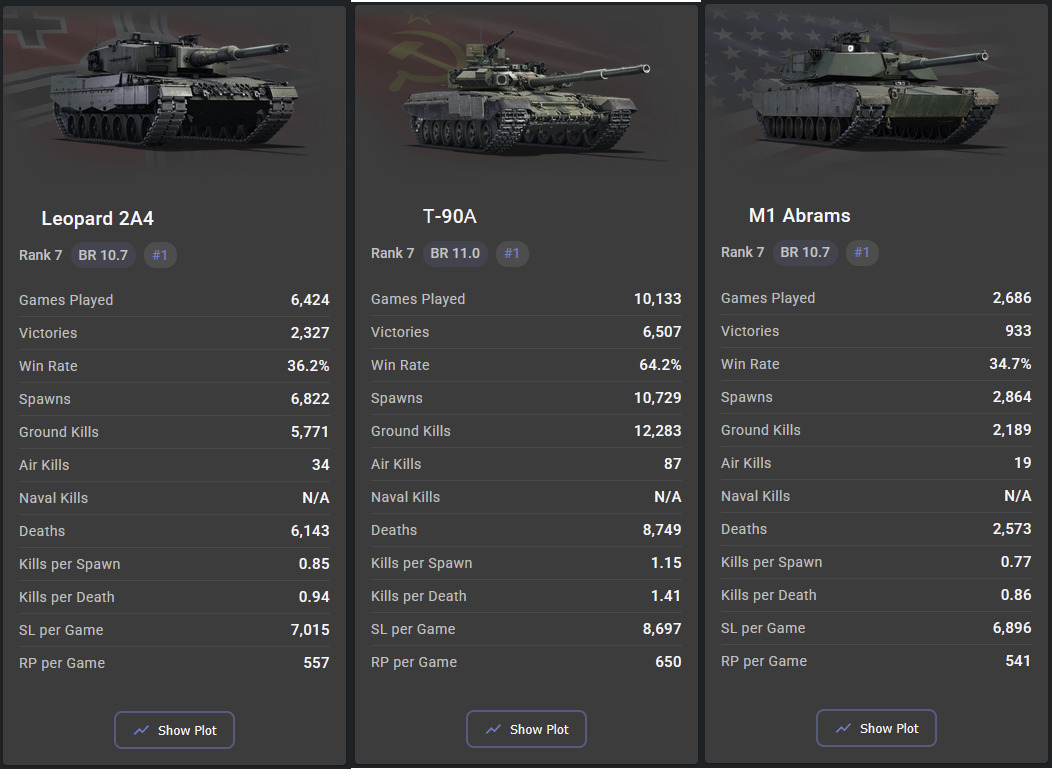Click the BR 10.7 badge on Leopard 2A4

click(x=103, y=255)
